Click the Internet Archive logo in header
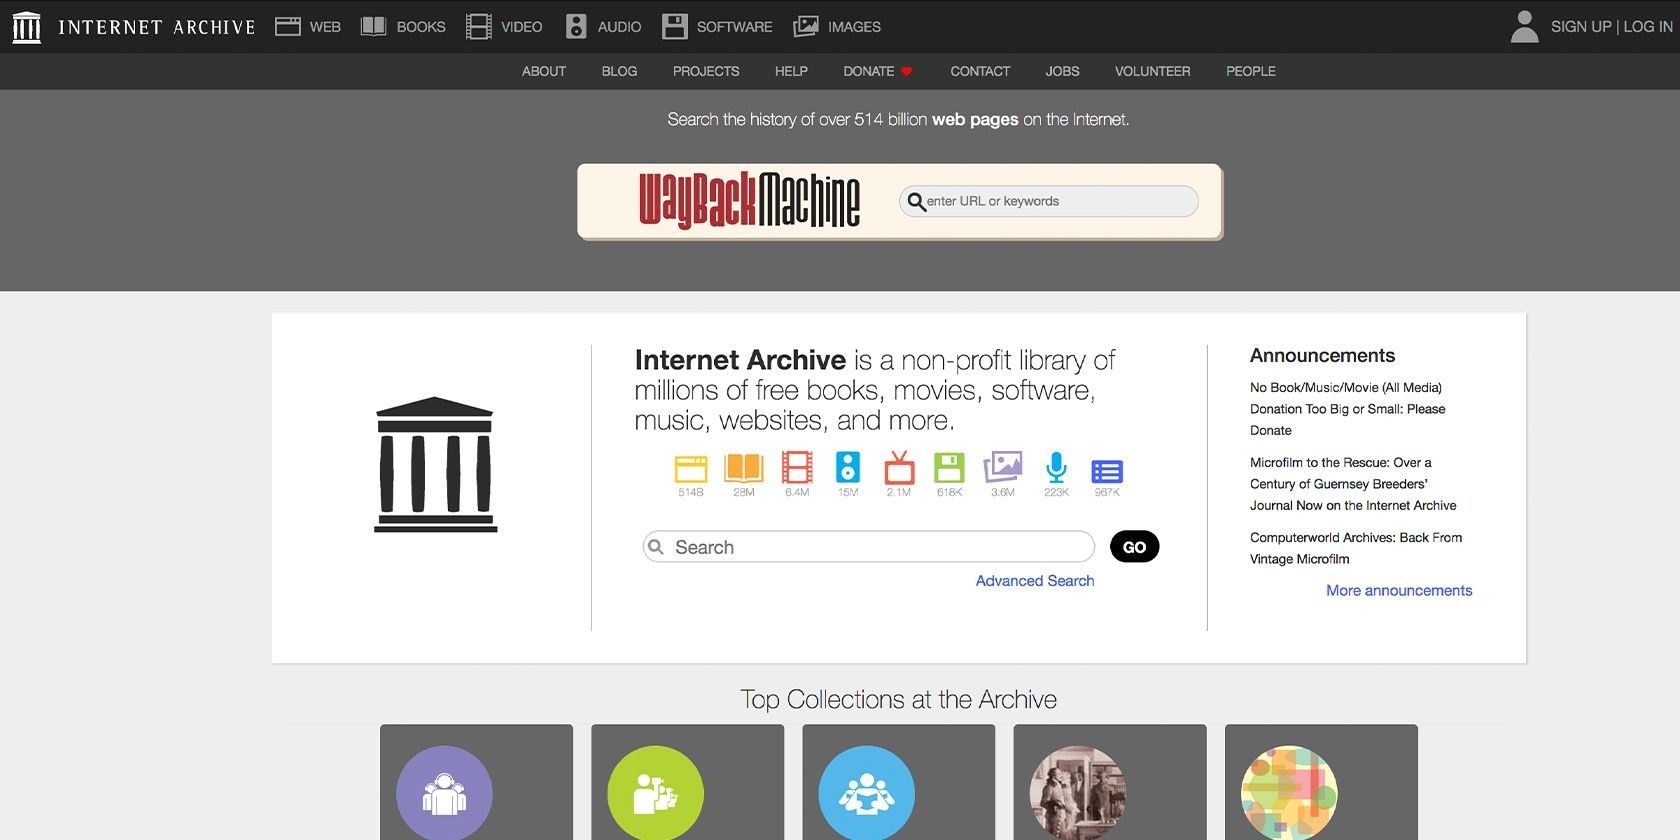This screenshot has width=1680, height=840. tap(27, 27)
